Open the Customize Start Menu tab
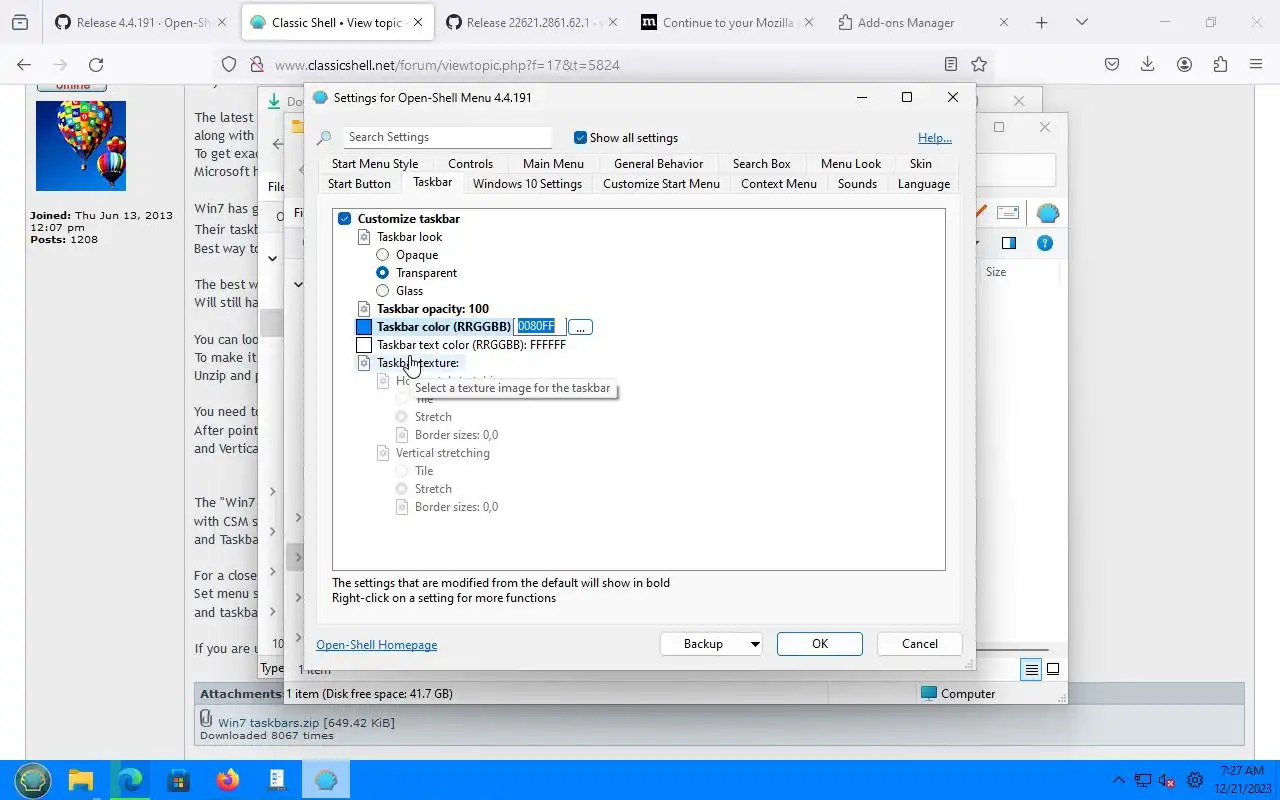The height and width of the screenshot is (800, 1280). point(661,184)
